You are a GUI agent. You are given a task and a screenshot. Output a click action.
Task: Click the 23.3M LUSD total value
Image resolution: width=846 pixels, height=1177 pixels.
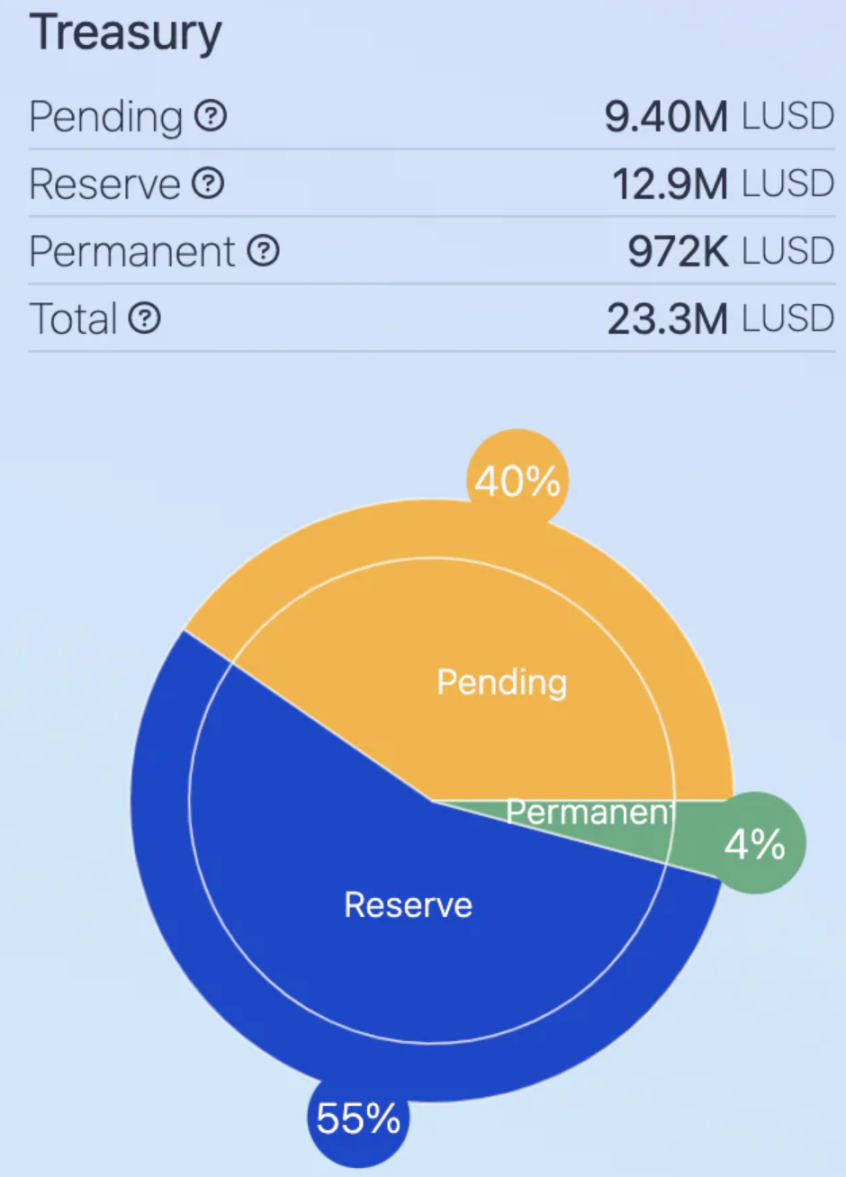(720, 319)
